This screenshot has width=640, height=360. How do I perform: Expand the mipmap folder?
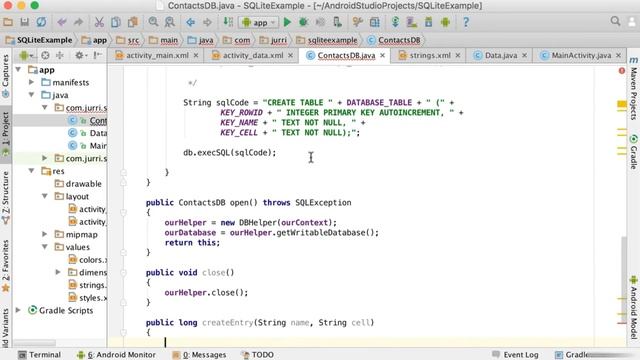click(x=45, y=234)
